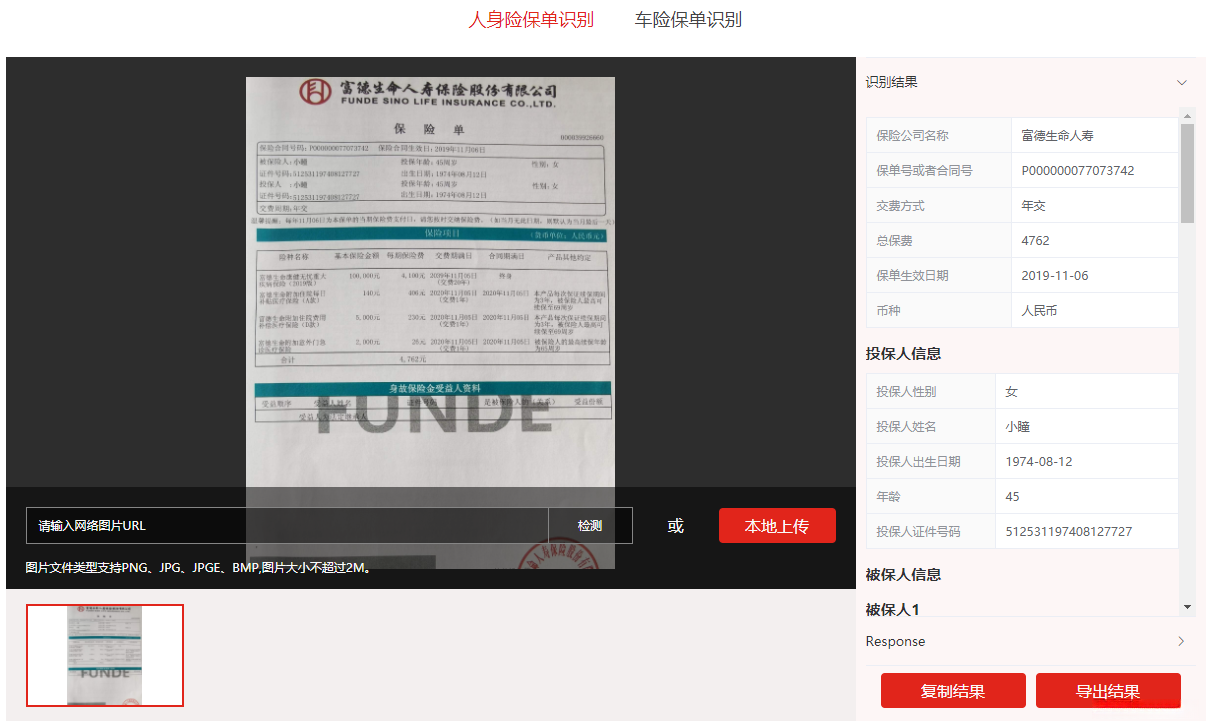Click the 投保人出生日期 label cell
This screenshot has width=1212, height=727.
[931, 461]
